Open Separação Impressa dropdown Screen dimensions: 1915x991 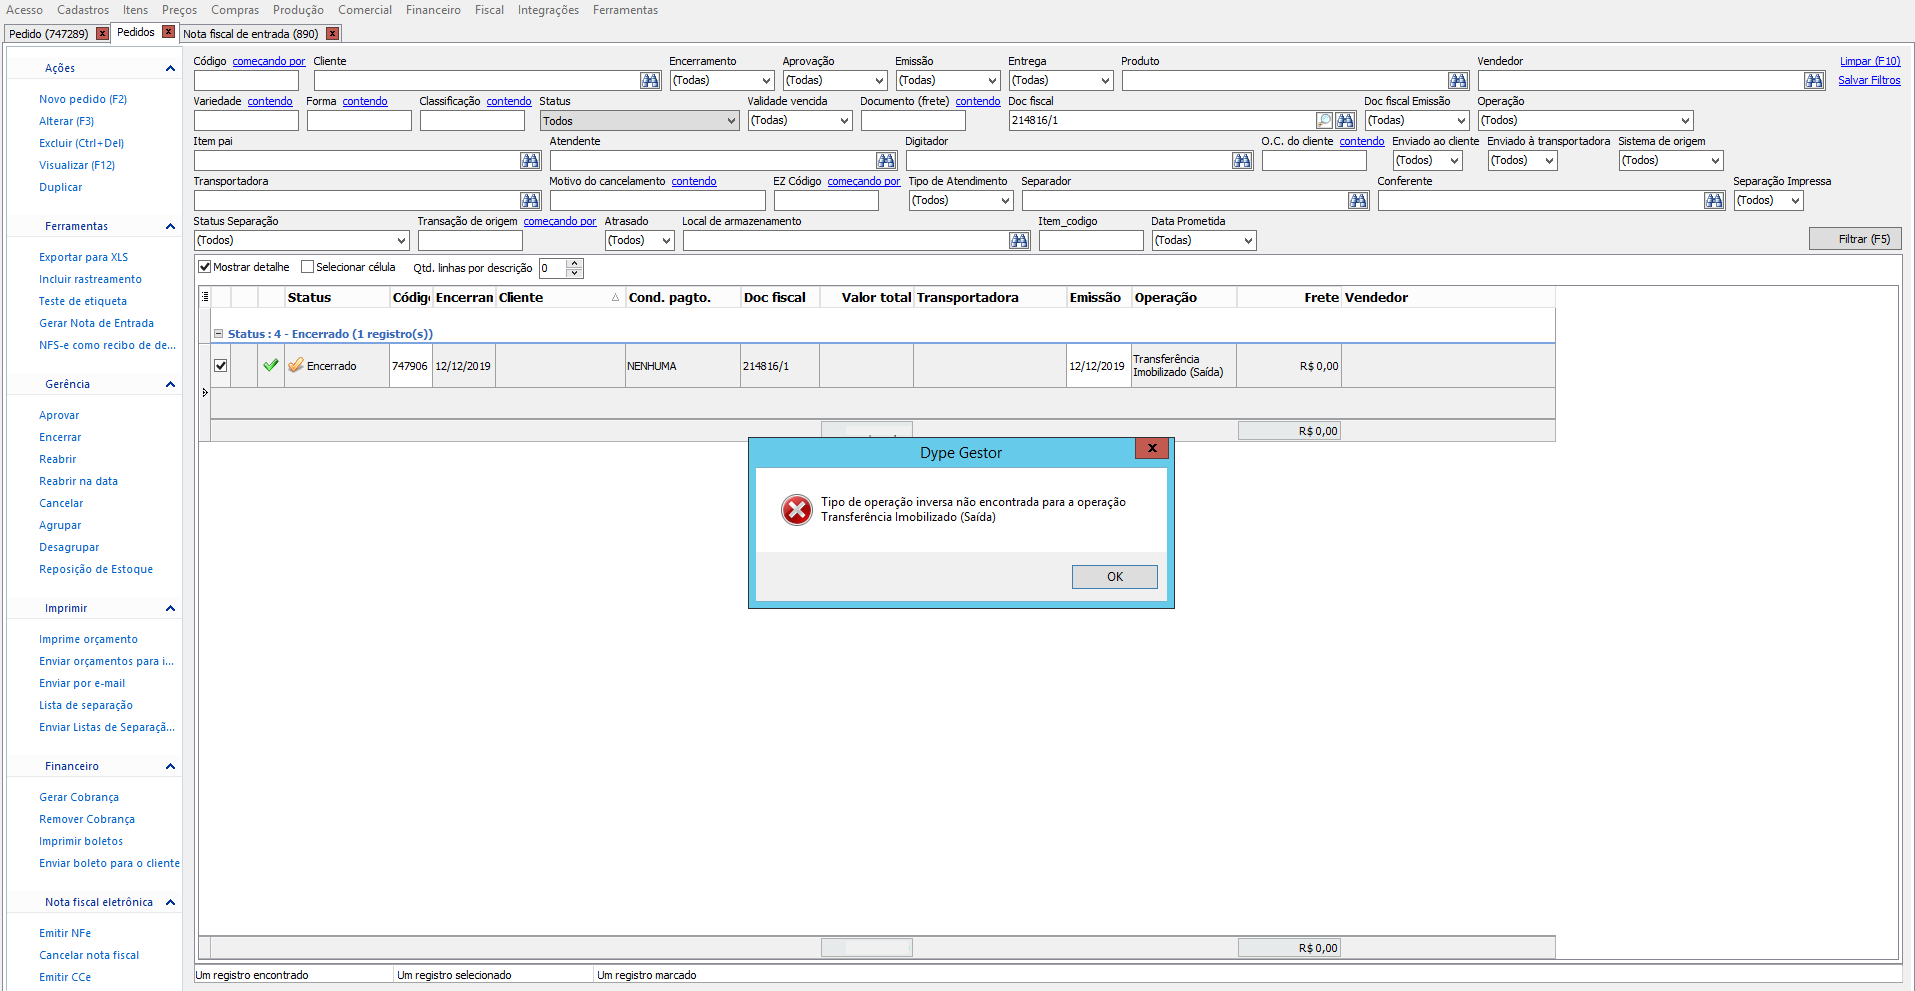tap(1768, 200)
